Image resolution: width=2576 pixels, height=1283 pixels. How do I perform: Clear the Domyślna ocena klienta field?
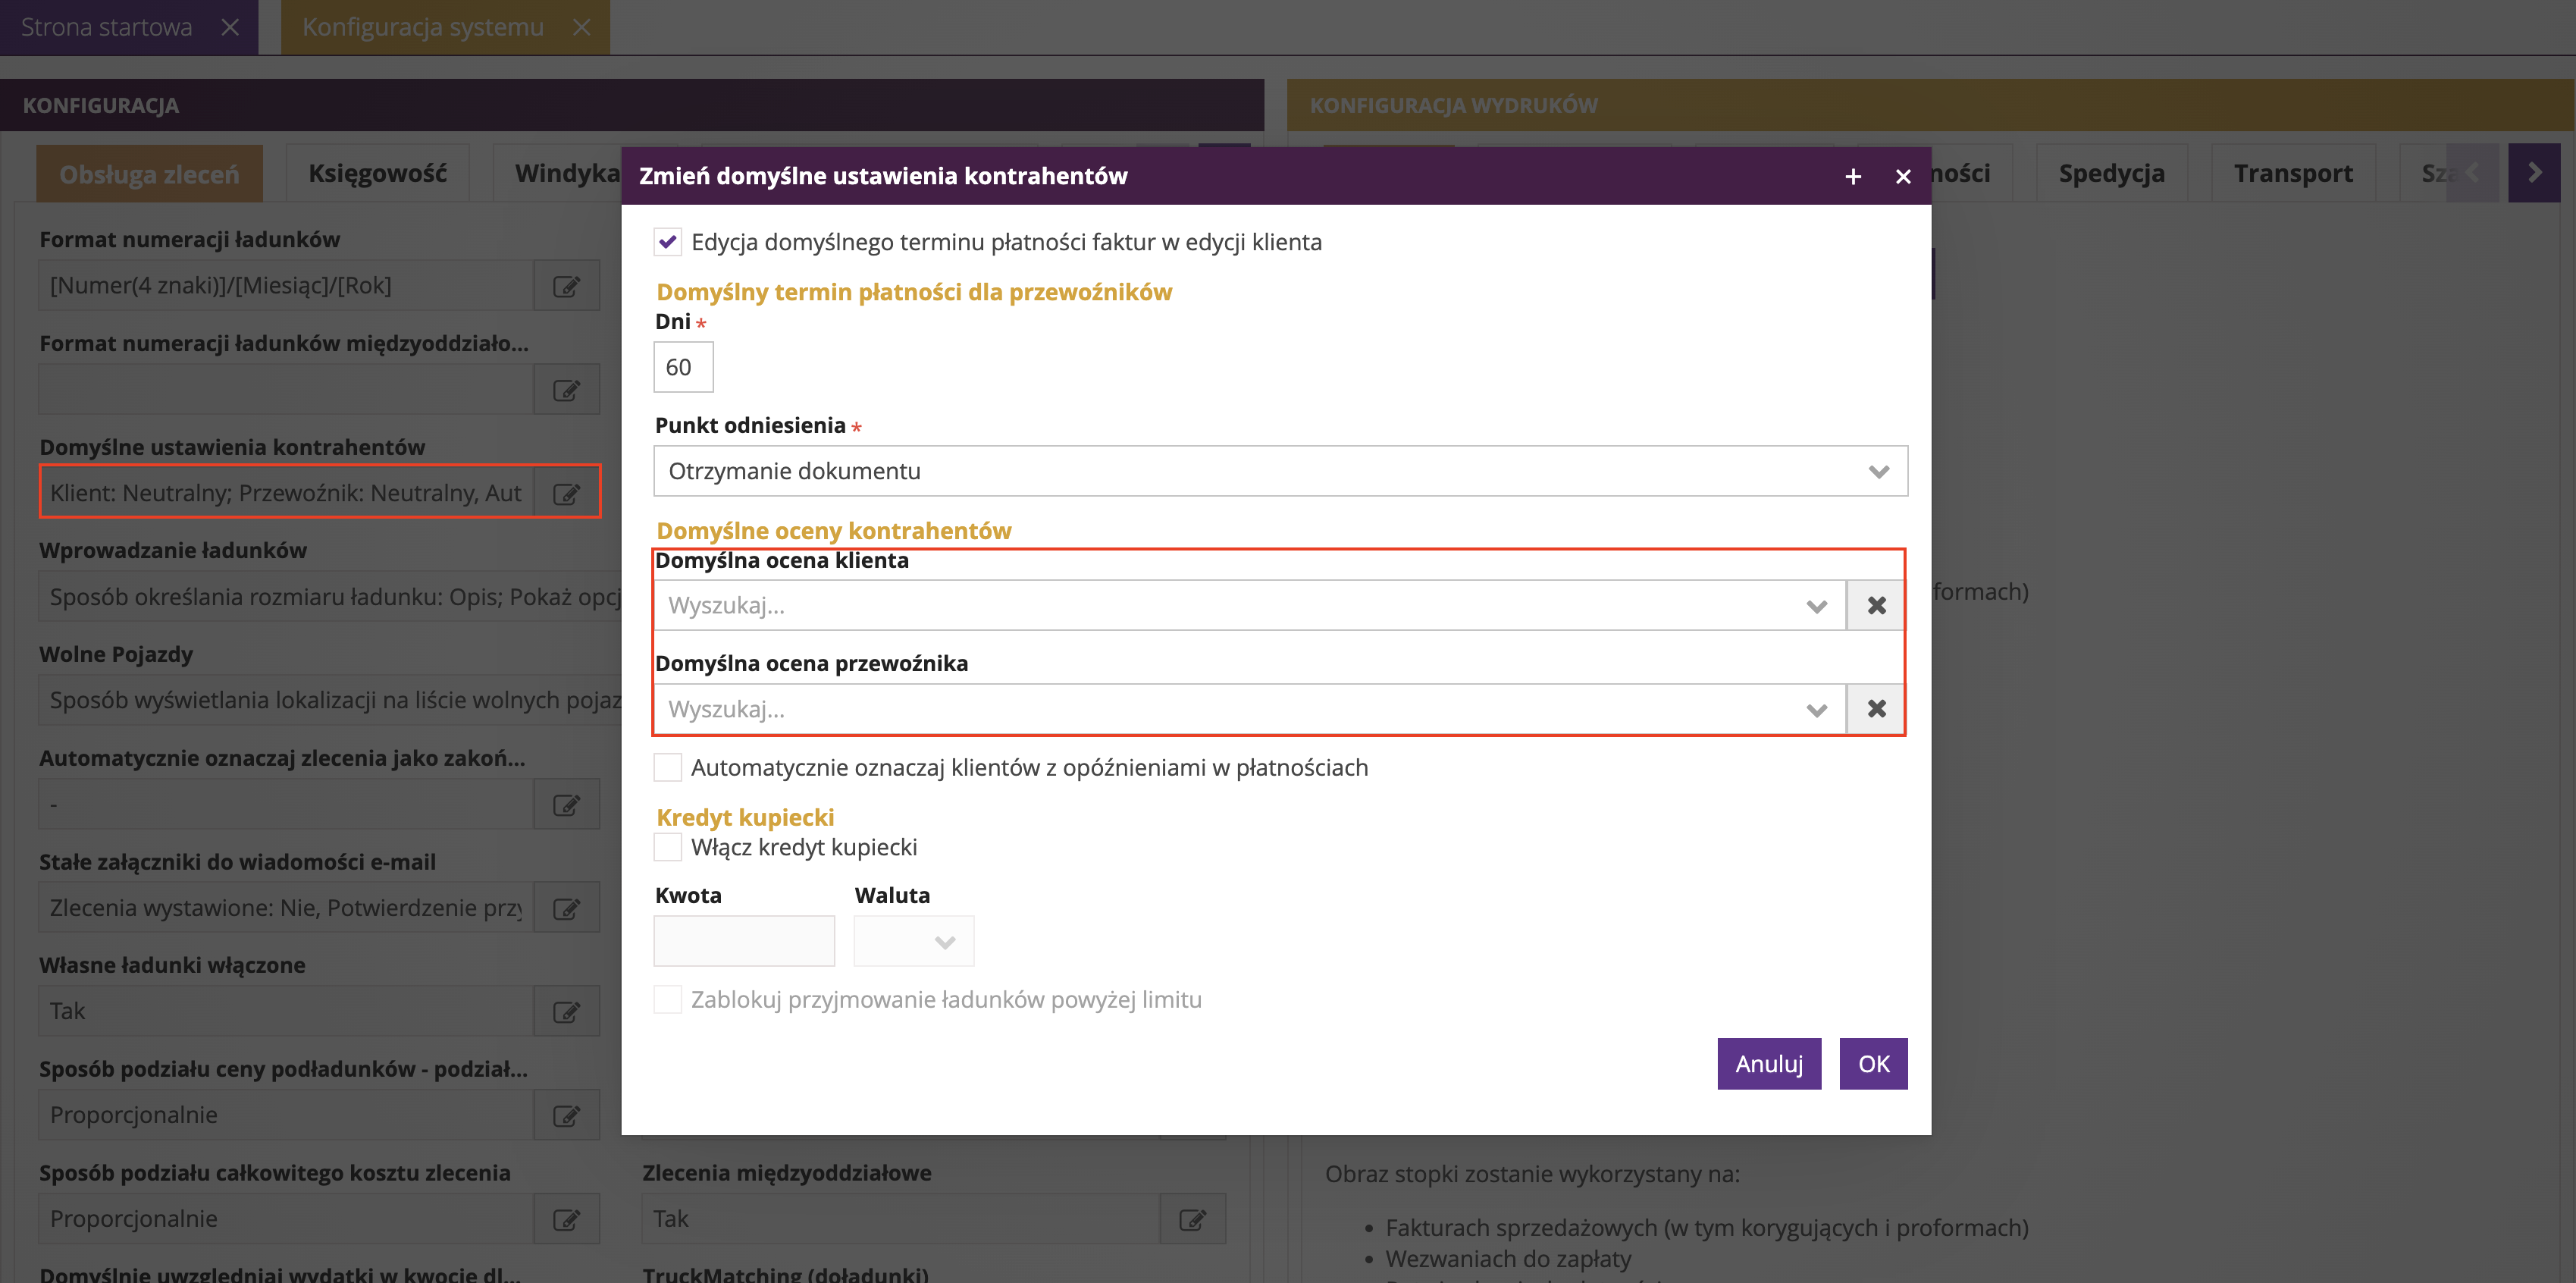click(x=1876, y=605)
